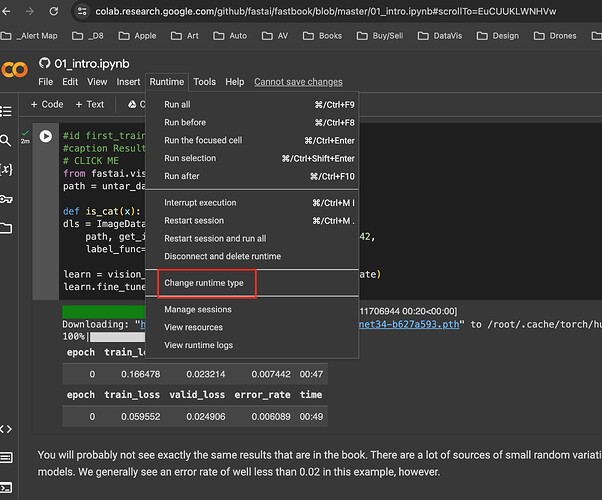The image size is (602, 500).
Task: Open the terminal panel icon
Action: [6, 486]
